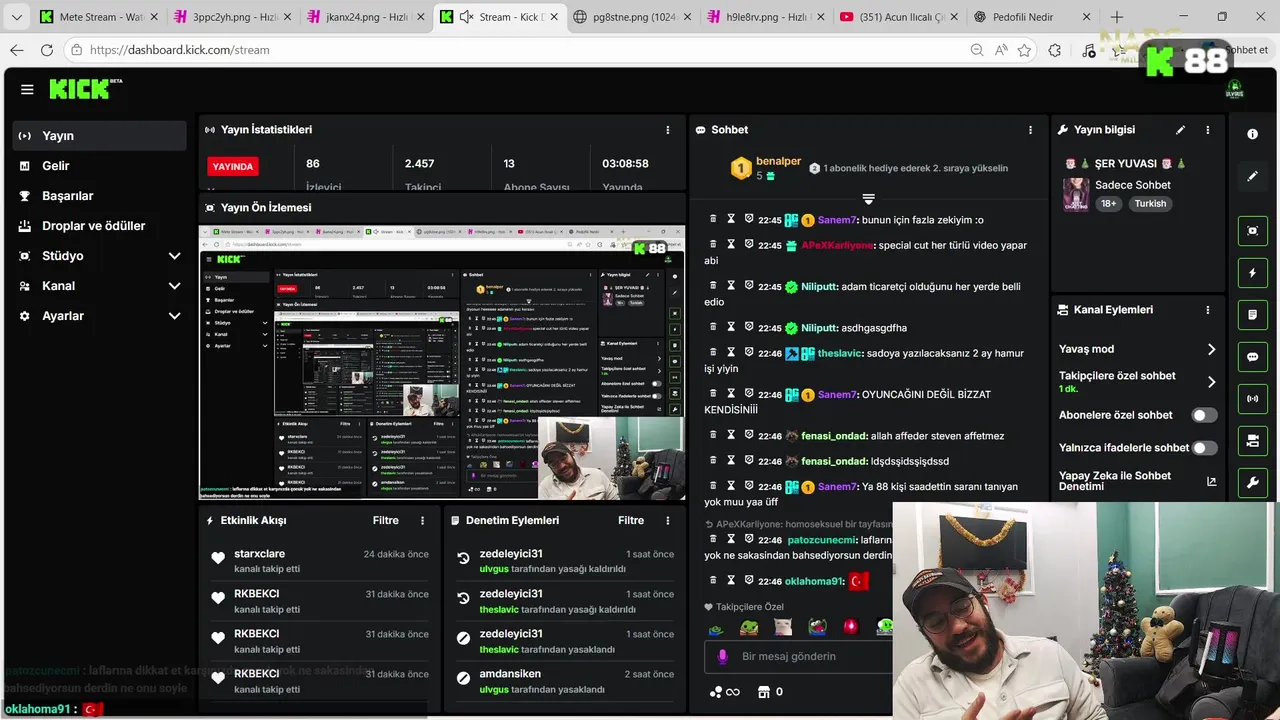
Task: Timeout APeXKarliyone with the hourglass icon
Action: (x=731, y=244)
